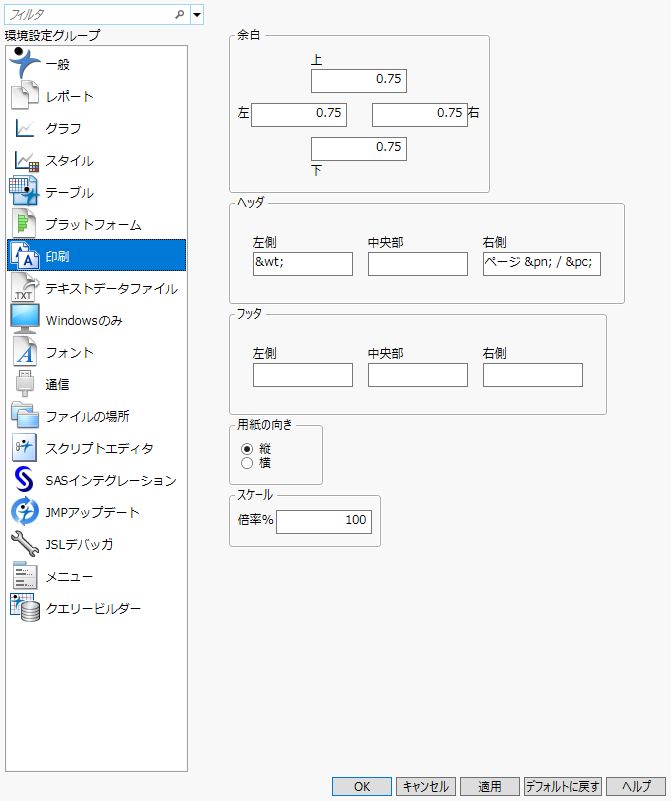This screenshot has height=801, width=671.
Task: Click footer 右側 field
Action: 533,375
